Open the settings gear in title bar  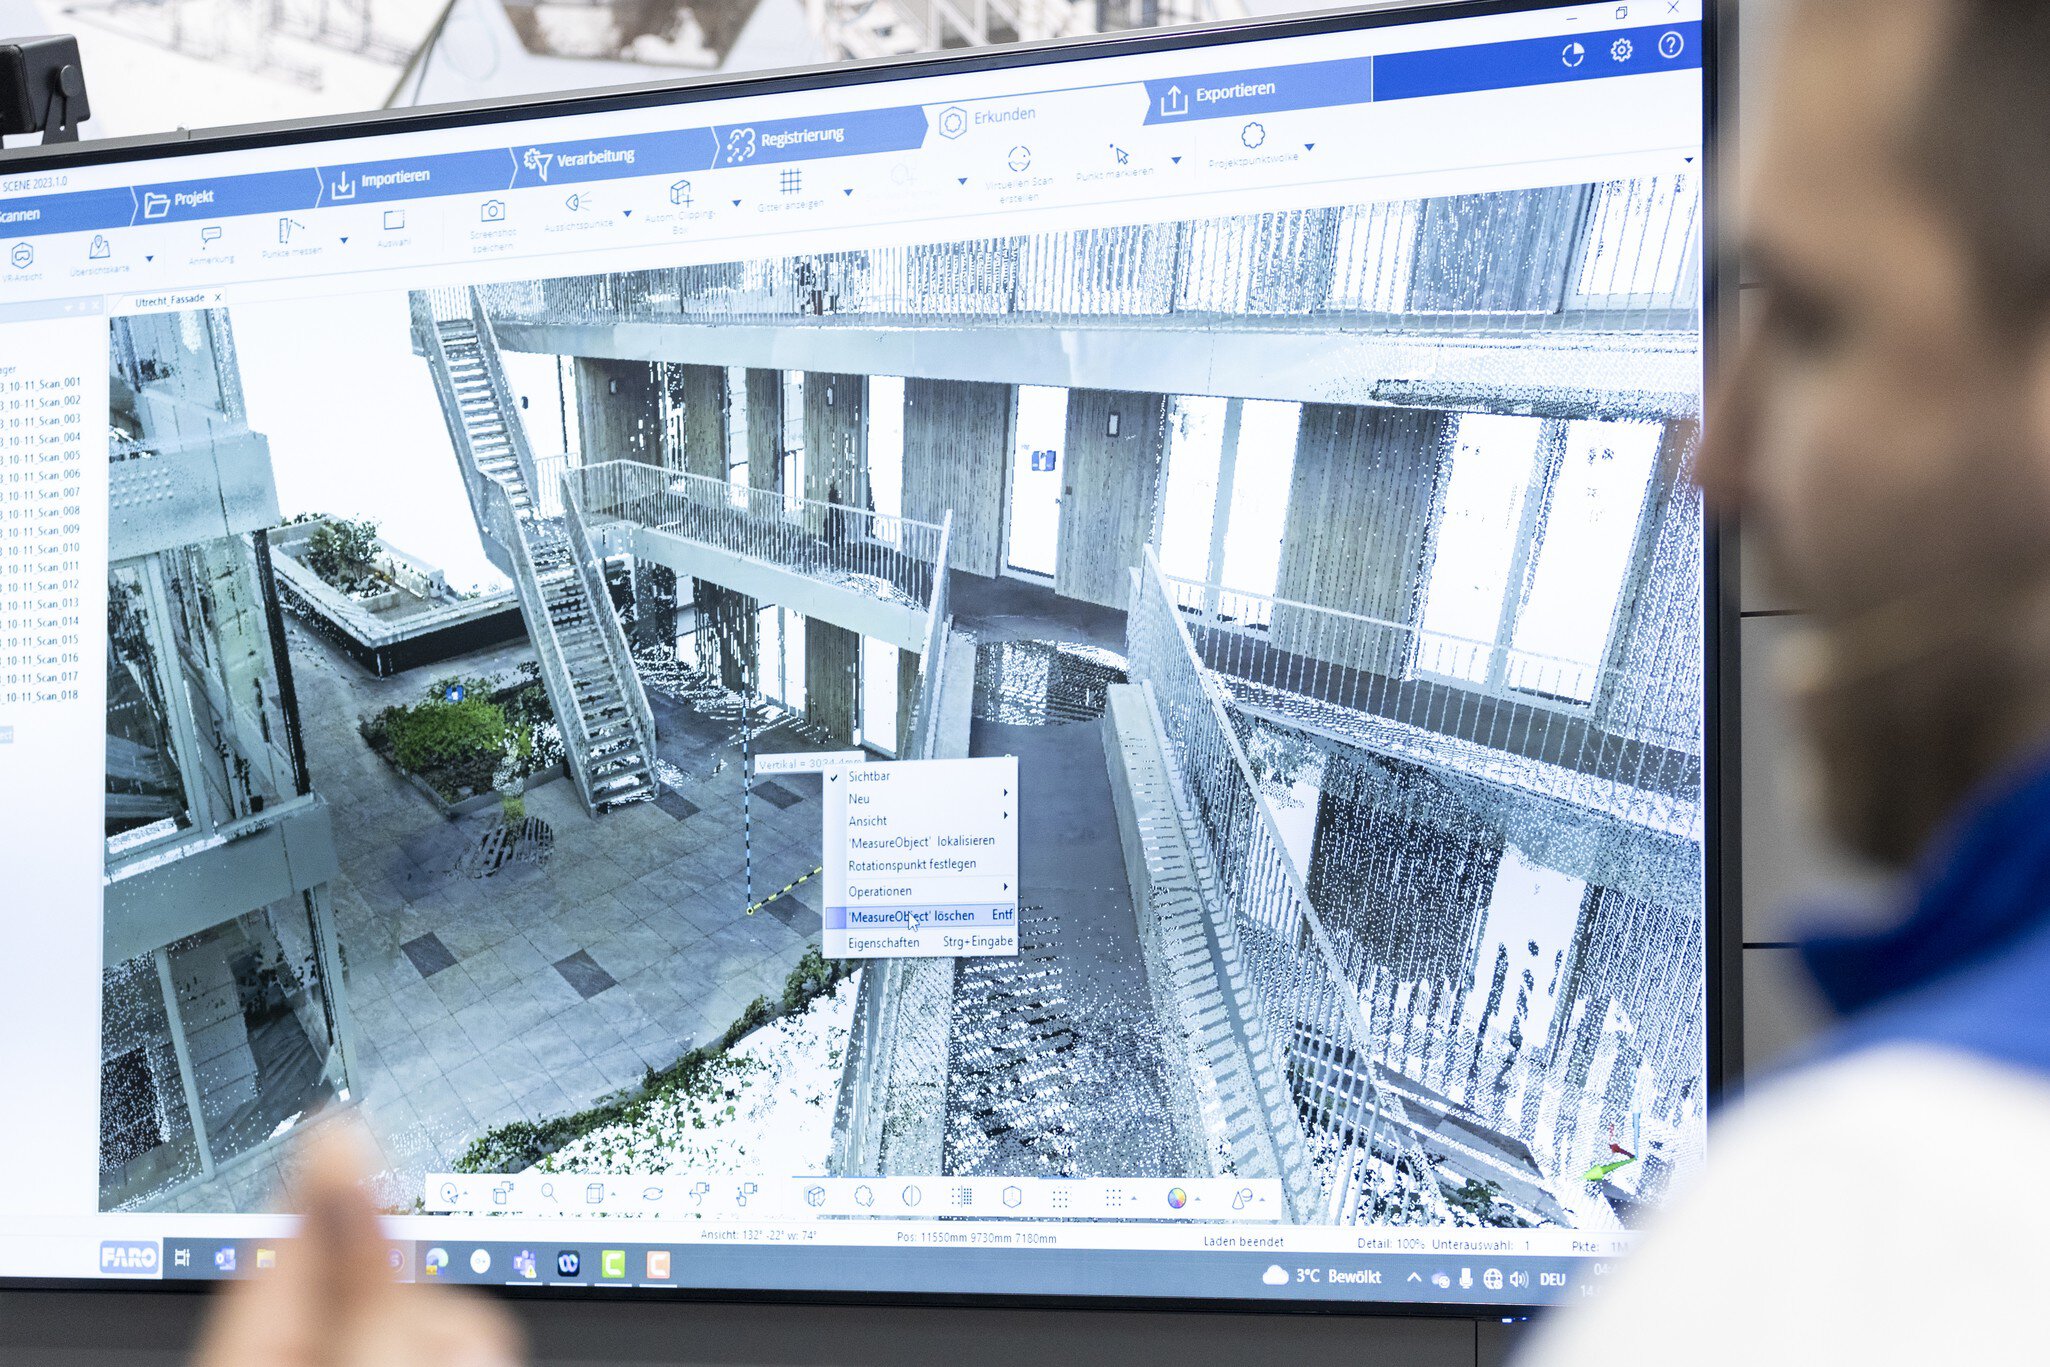pos(1621,50)
